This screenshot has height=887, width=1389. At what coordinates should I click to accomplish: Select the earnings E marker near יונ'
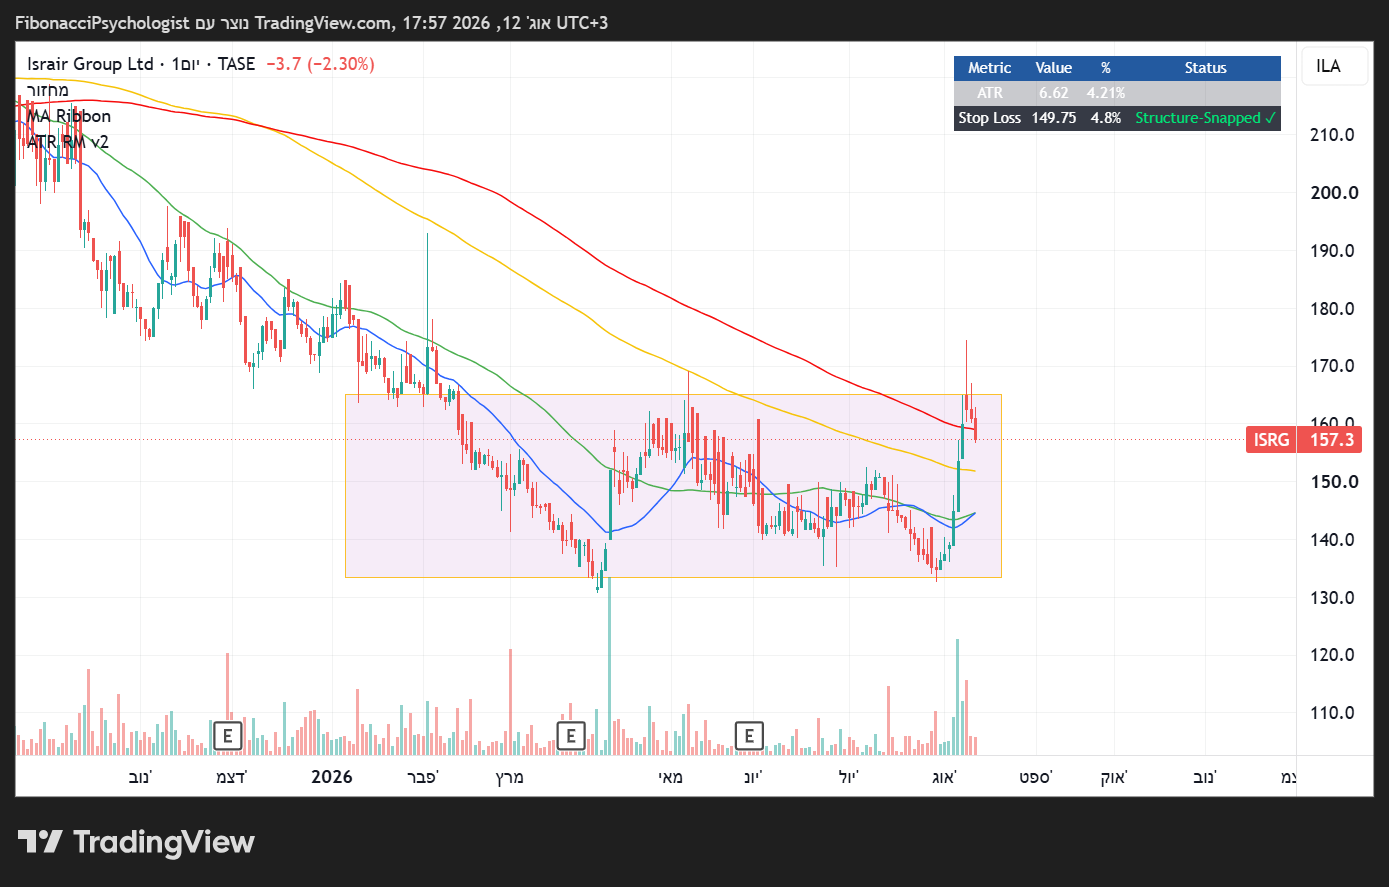coord(749,737)
